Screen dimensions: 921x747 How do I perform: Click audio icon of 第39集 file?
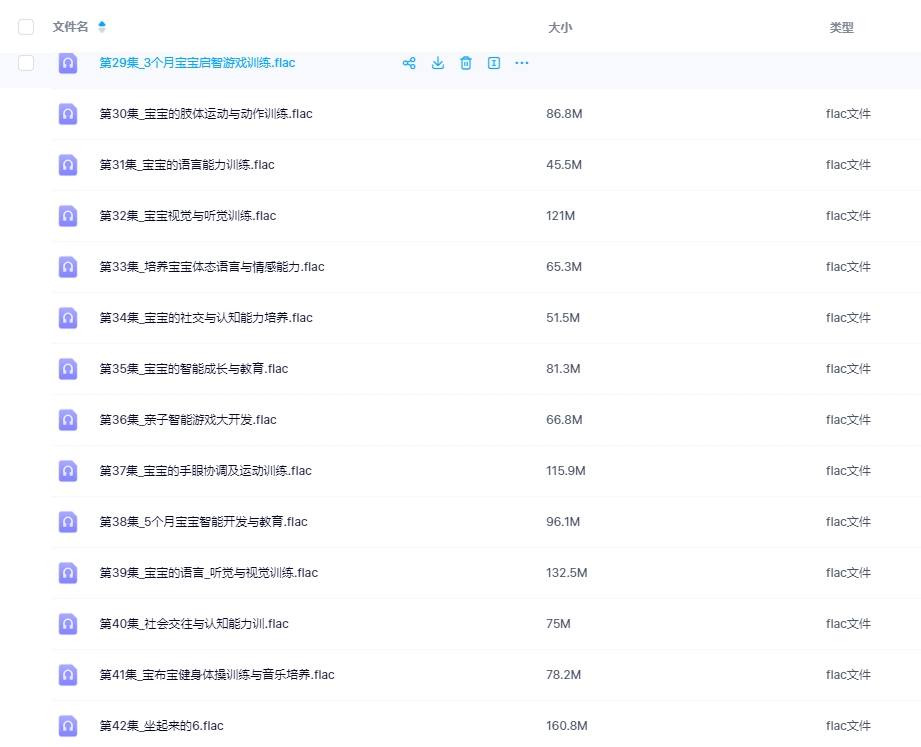point(68,573)
